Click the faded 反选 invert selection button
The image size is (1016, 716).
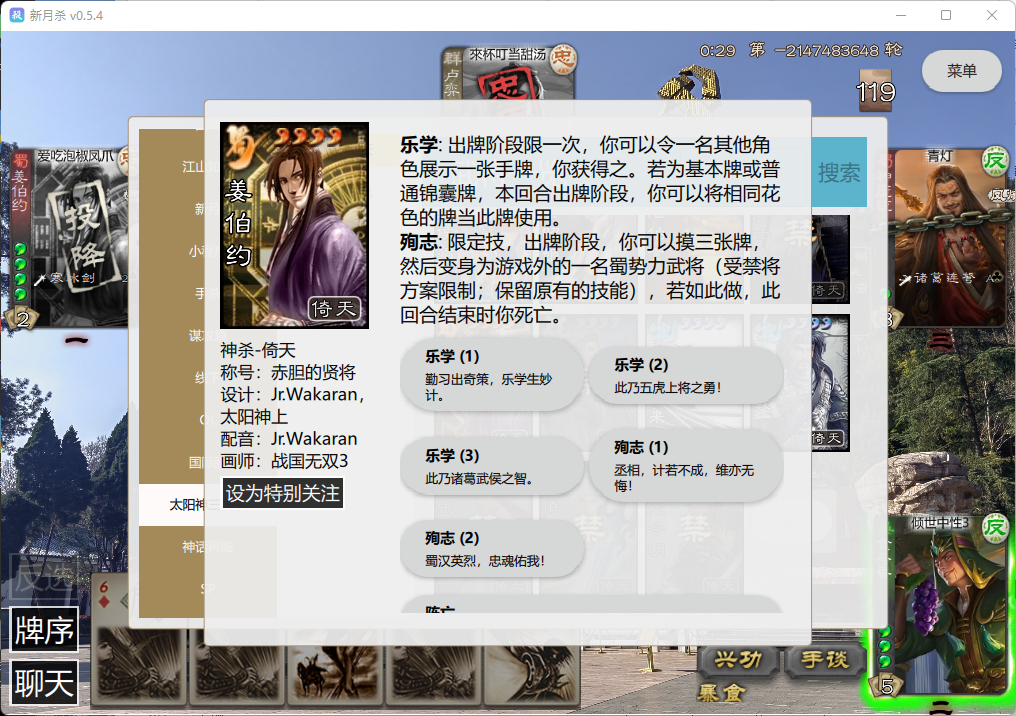pos(44,575)
